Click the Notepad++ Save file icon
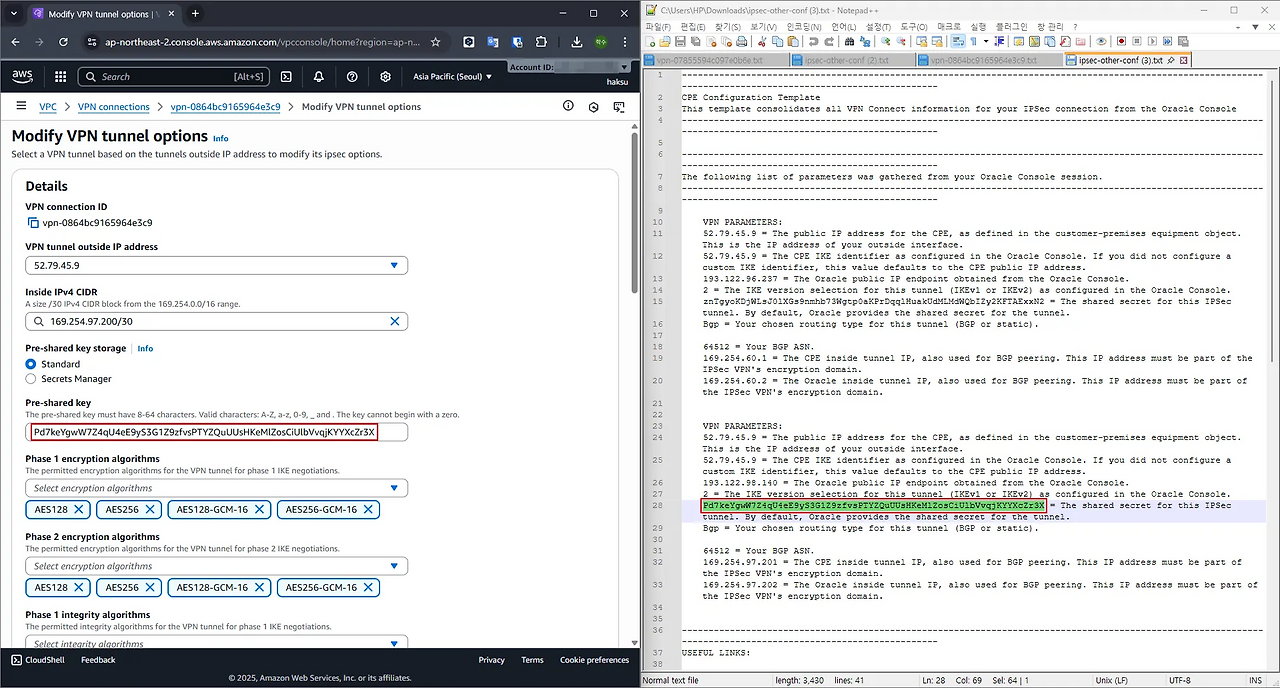1280x688 pixels. (680, 42)
